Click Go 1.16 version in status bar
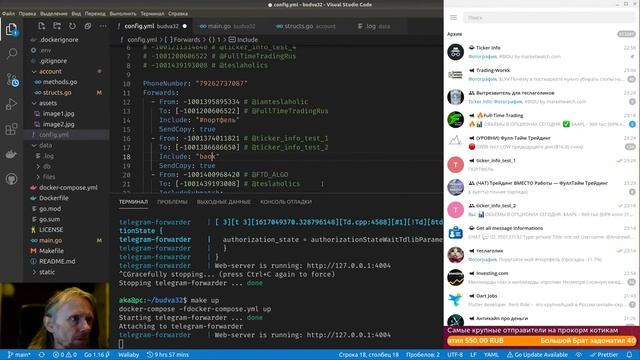The width and height of the screenshot is (640, 360). click(x=97, y=355)
